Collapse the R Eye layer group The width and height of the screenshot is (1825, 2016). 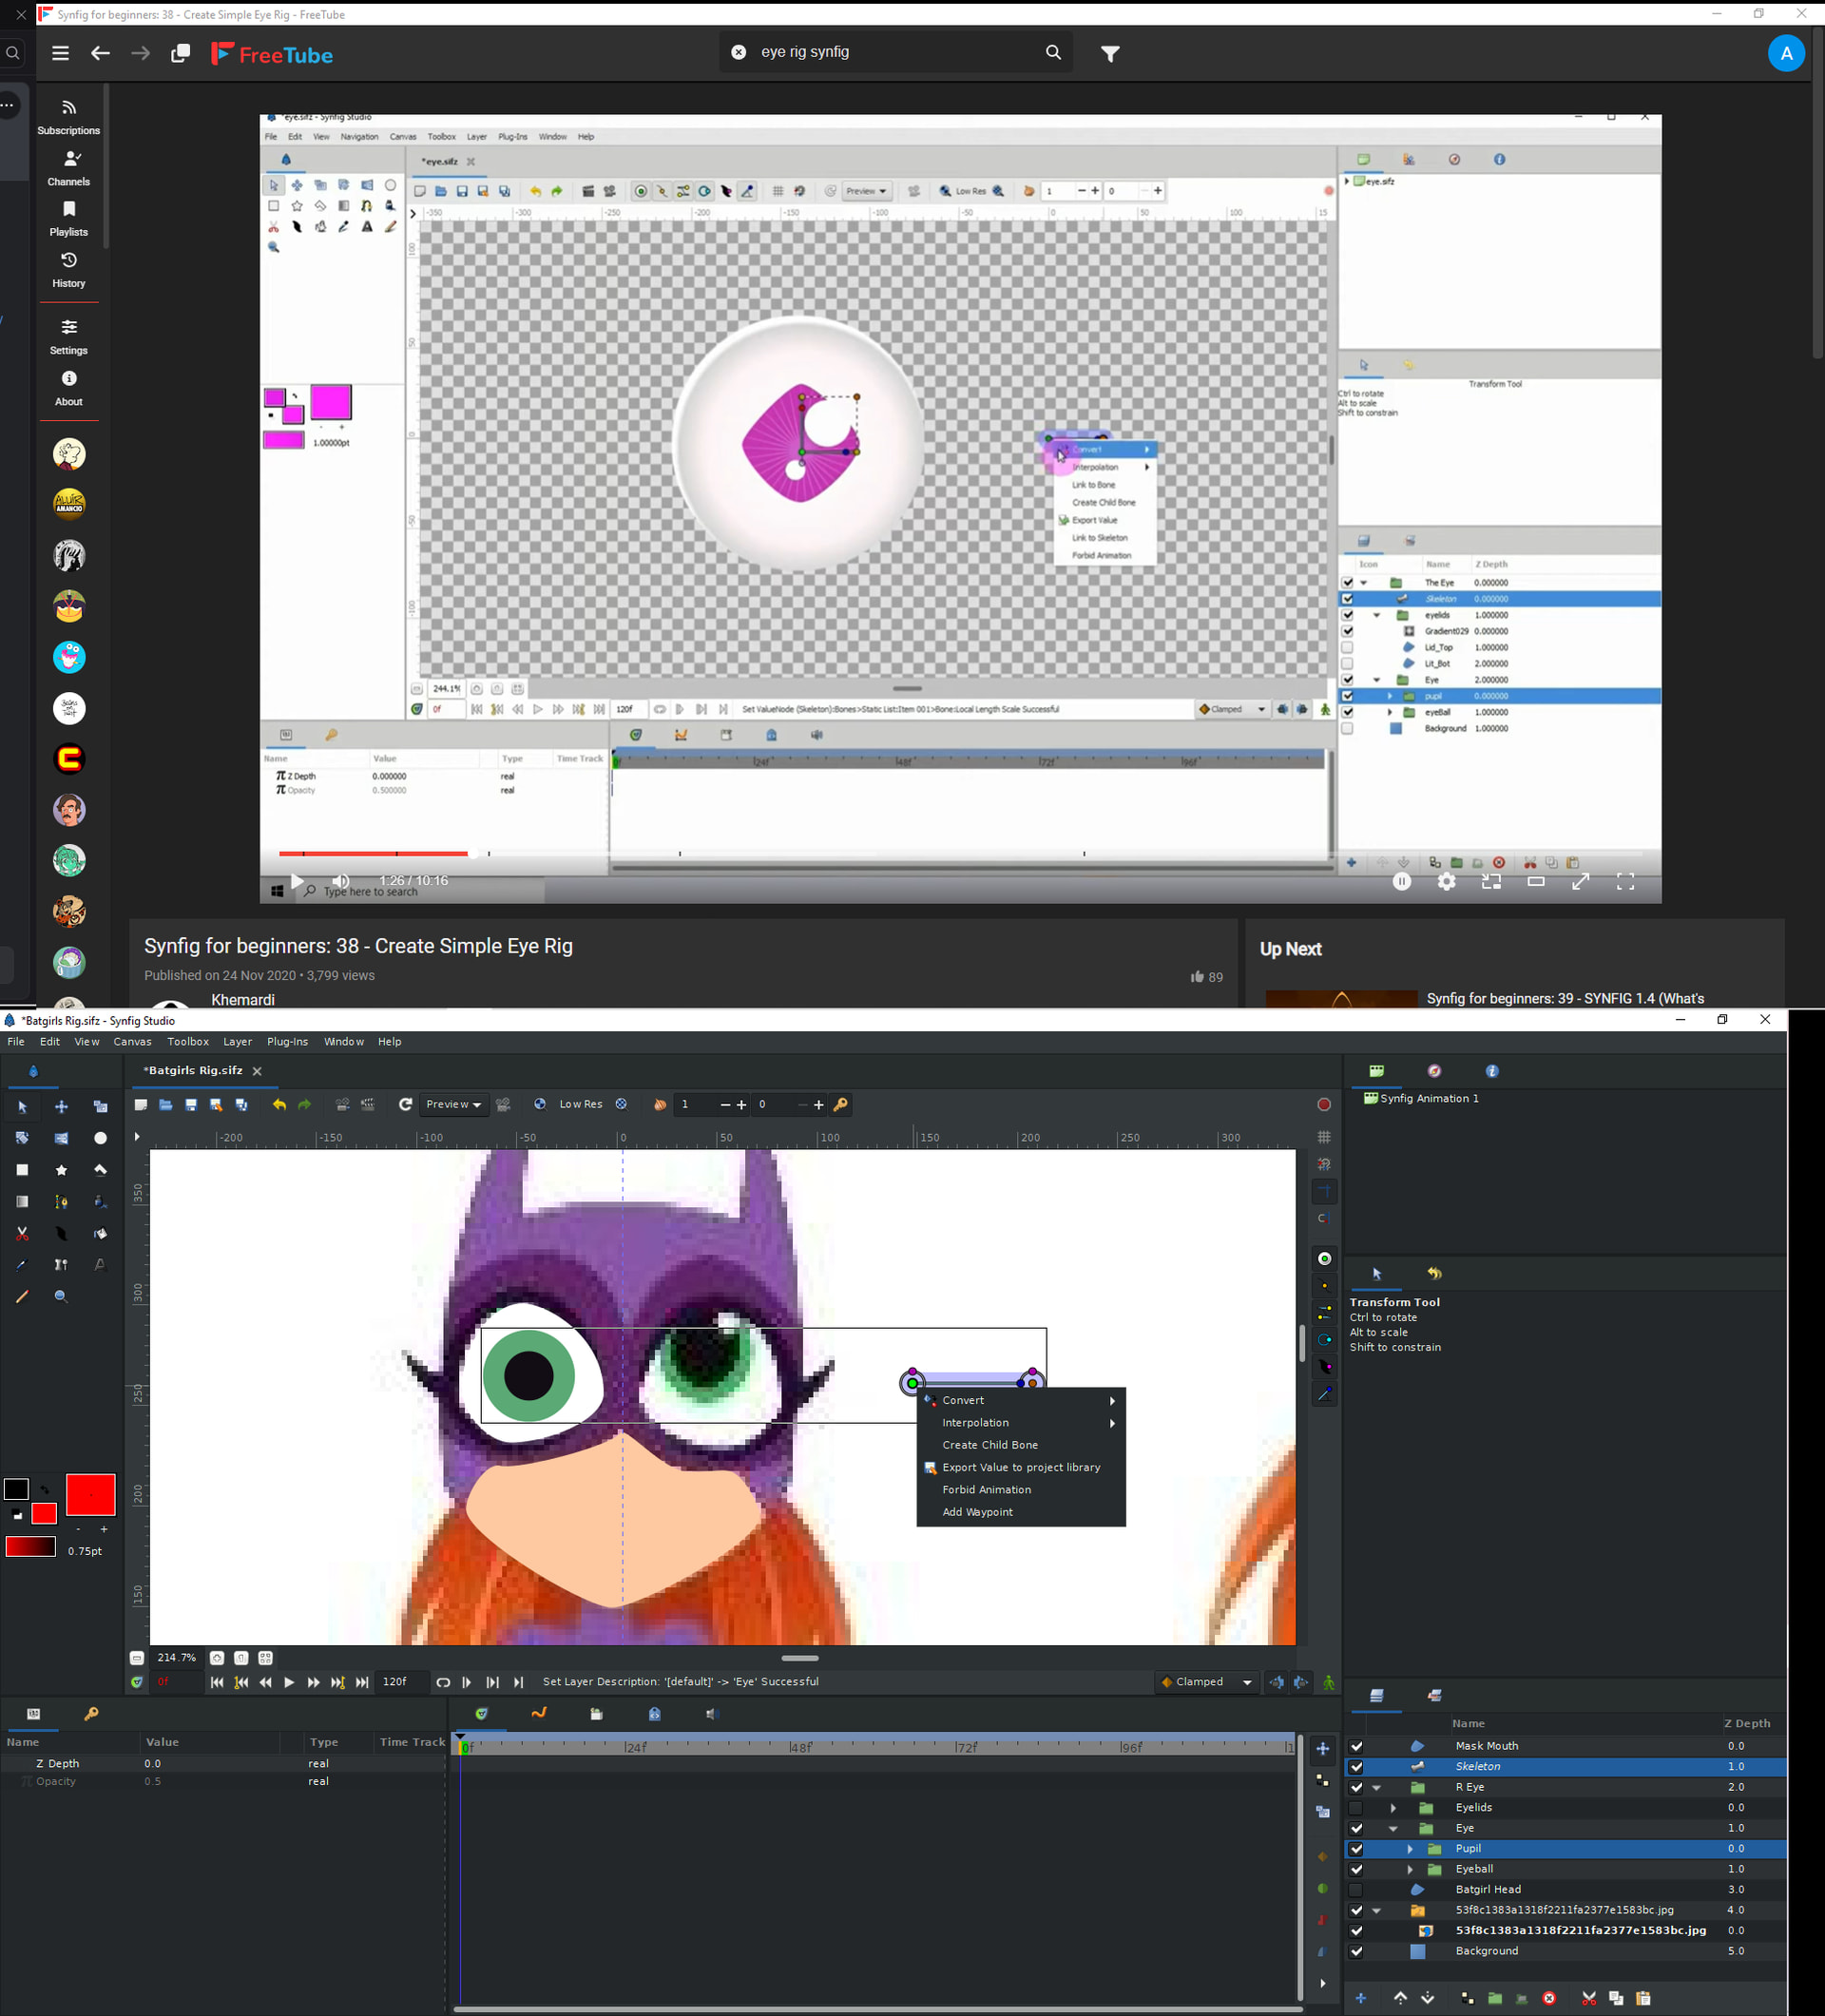click(1377, 1787)
